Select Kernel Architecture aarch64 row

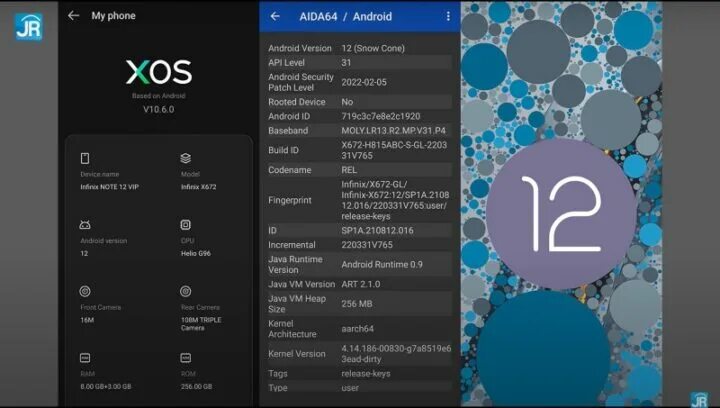pyautogui.click(x=360, y=329)
